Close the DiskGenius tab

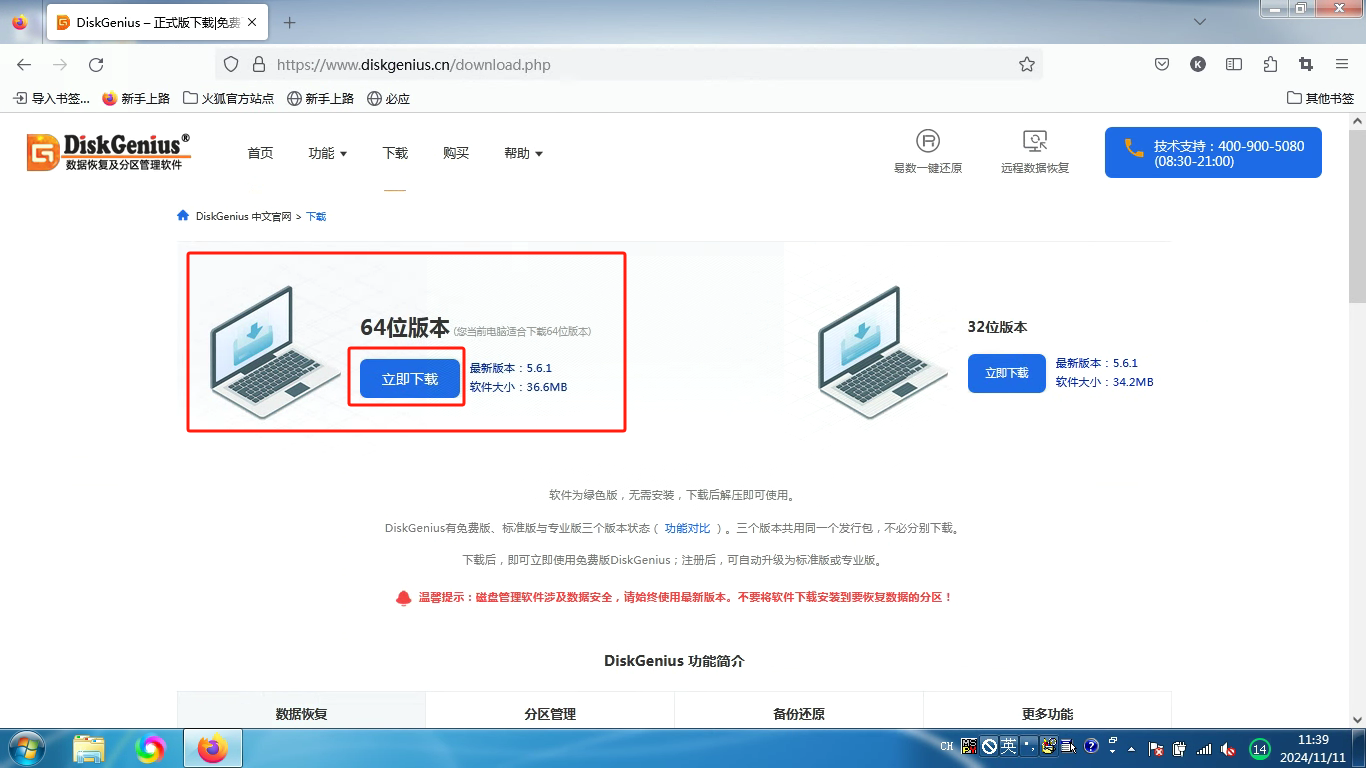251,22
